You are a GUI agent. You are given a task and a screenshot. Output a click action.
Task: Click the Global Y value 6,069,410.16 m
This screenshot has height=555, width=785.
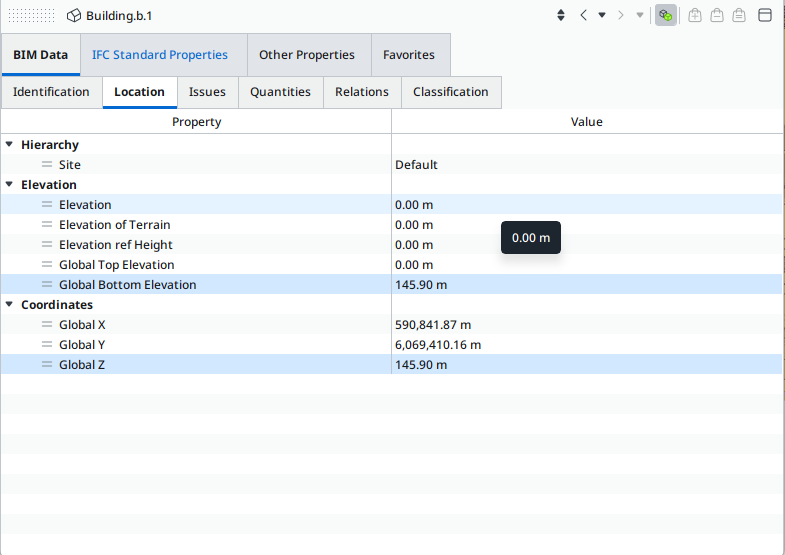(438, 345)
